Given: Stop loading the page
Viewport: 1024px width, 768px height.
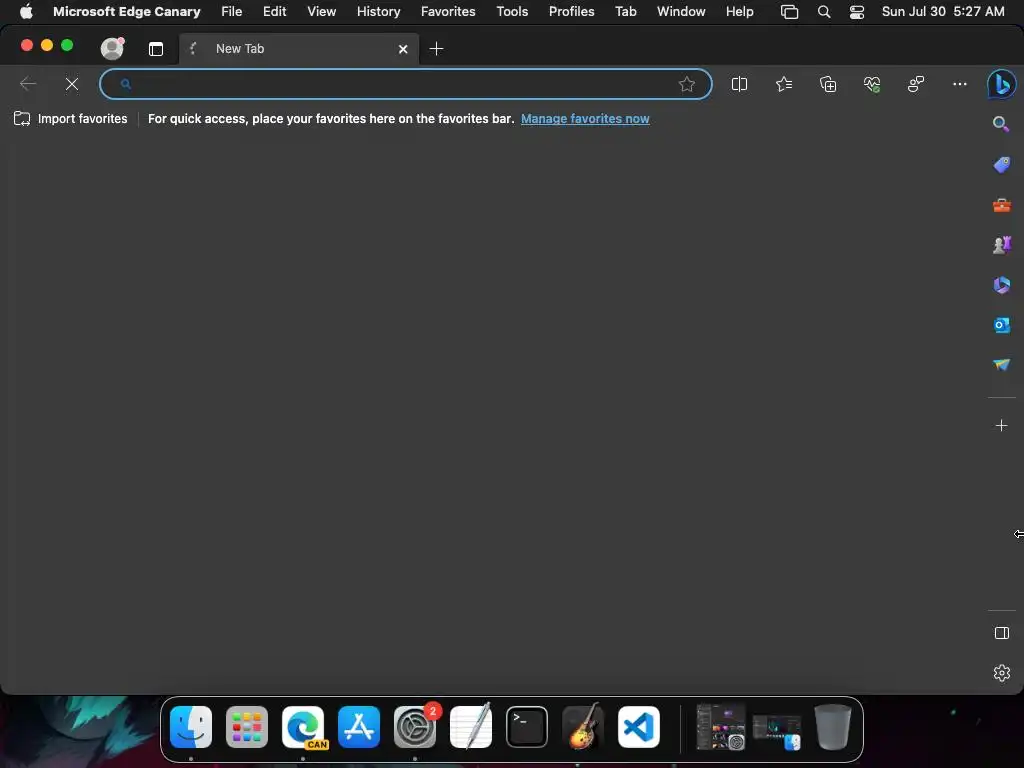Looking at the screenshot, I should pos(72,84).
